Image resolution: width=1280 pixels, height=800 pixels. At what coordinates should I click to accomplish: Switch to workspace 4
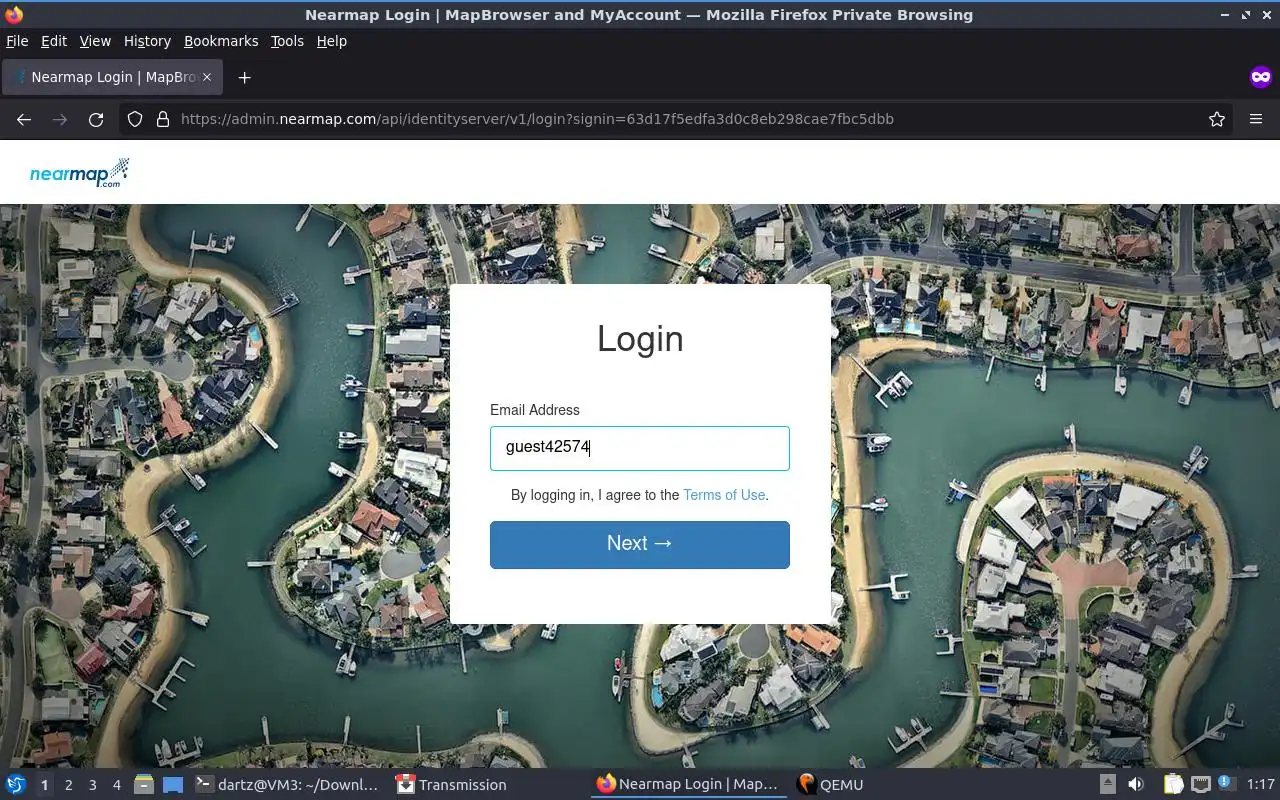click(x=117, y=785)
